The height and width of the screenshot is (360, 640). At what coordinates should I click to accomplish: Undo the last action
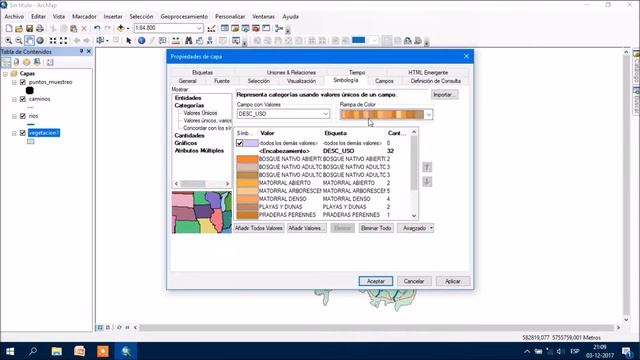97,28
